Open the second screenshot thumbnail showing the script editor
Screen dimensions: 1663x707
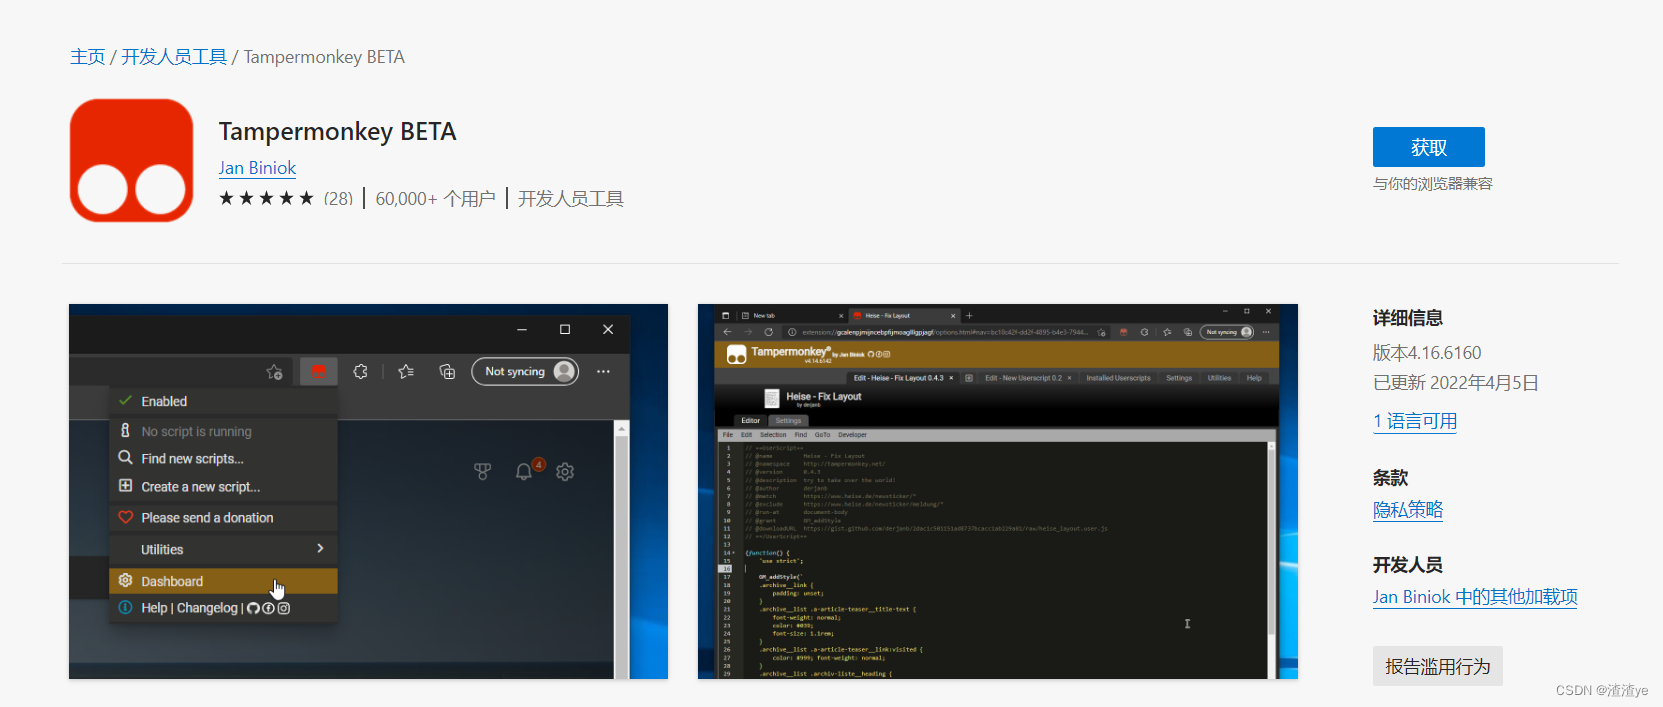[998, 491]
